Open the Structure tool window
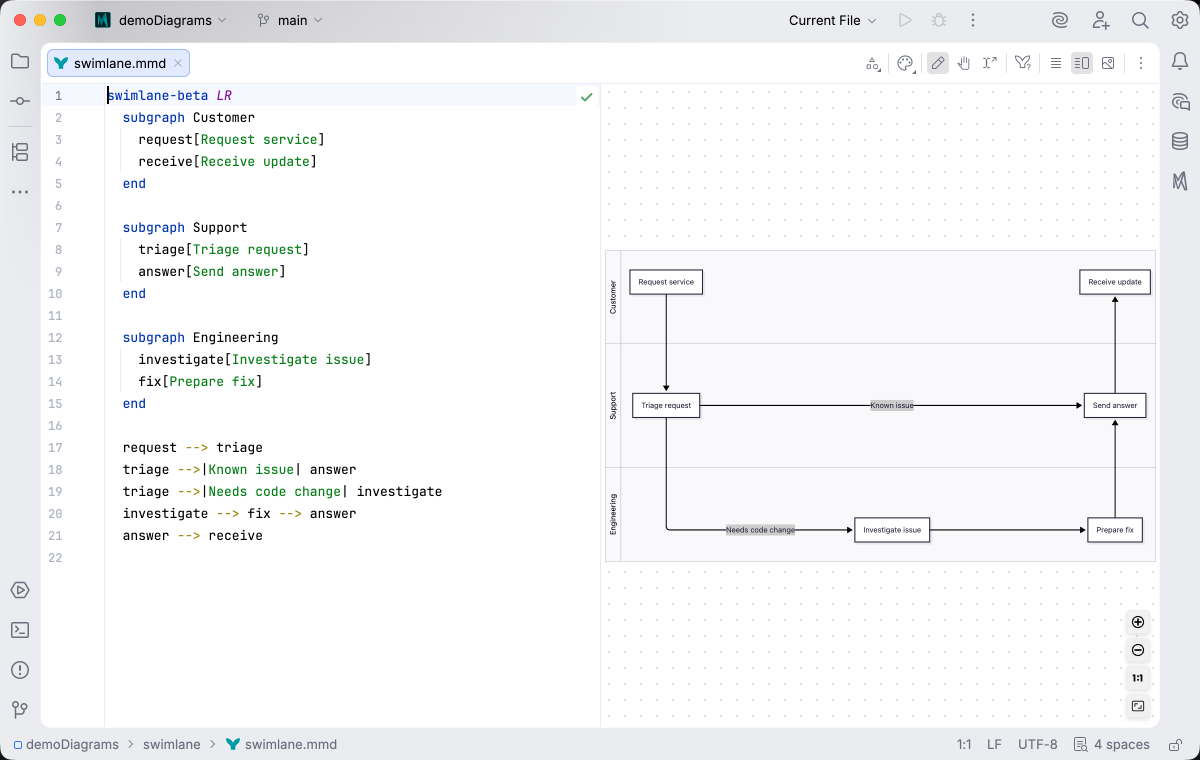This screenshot has height=760, width=1200. coord(20,152)
